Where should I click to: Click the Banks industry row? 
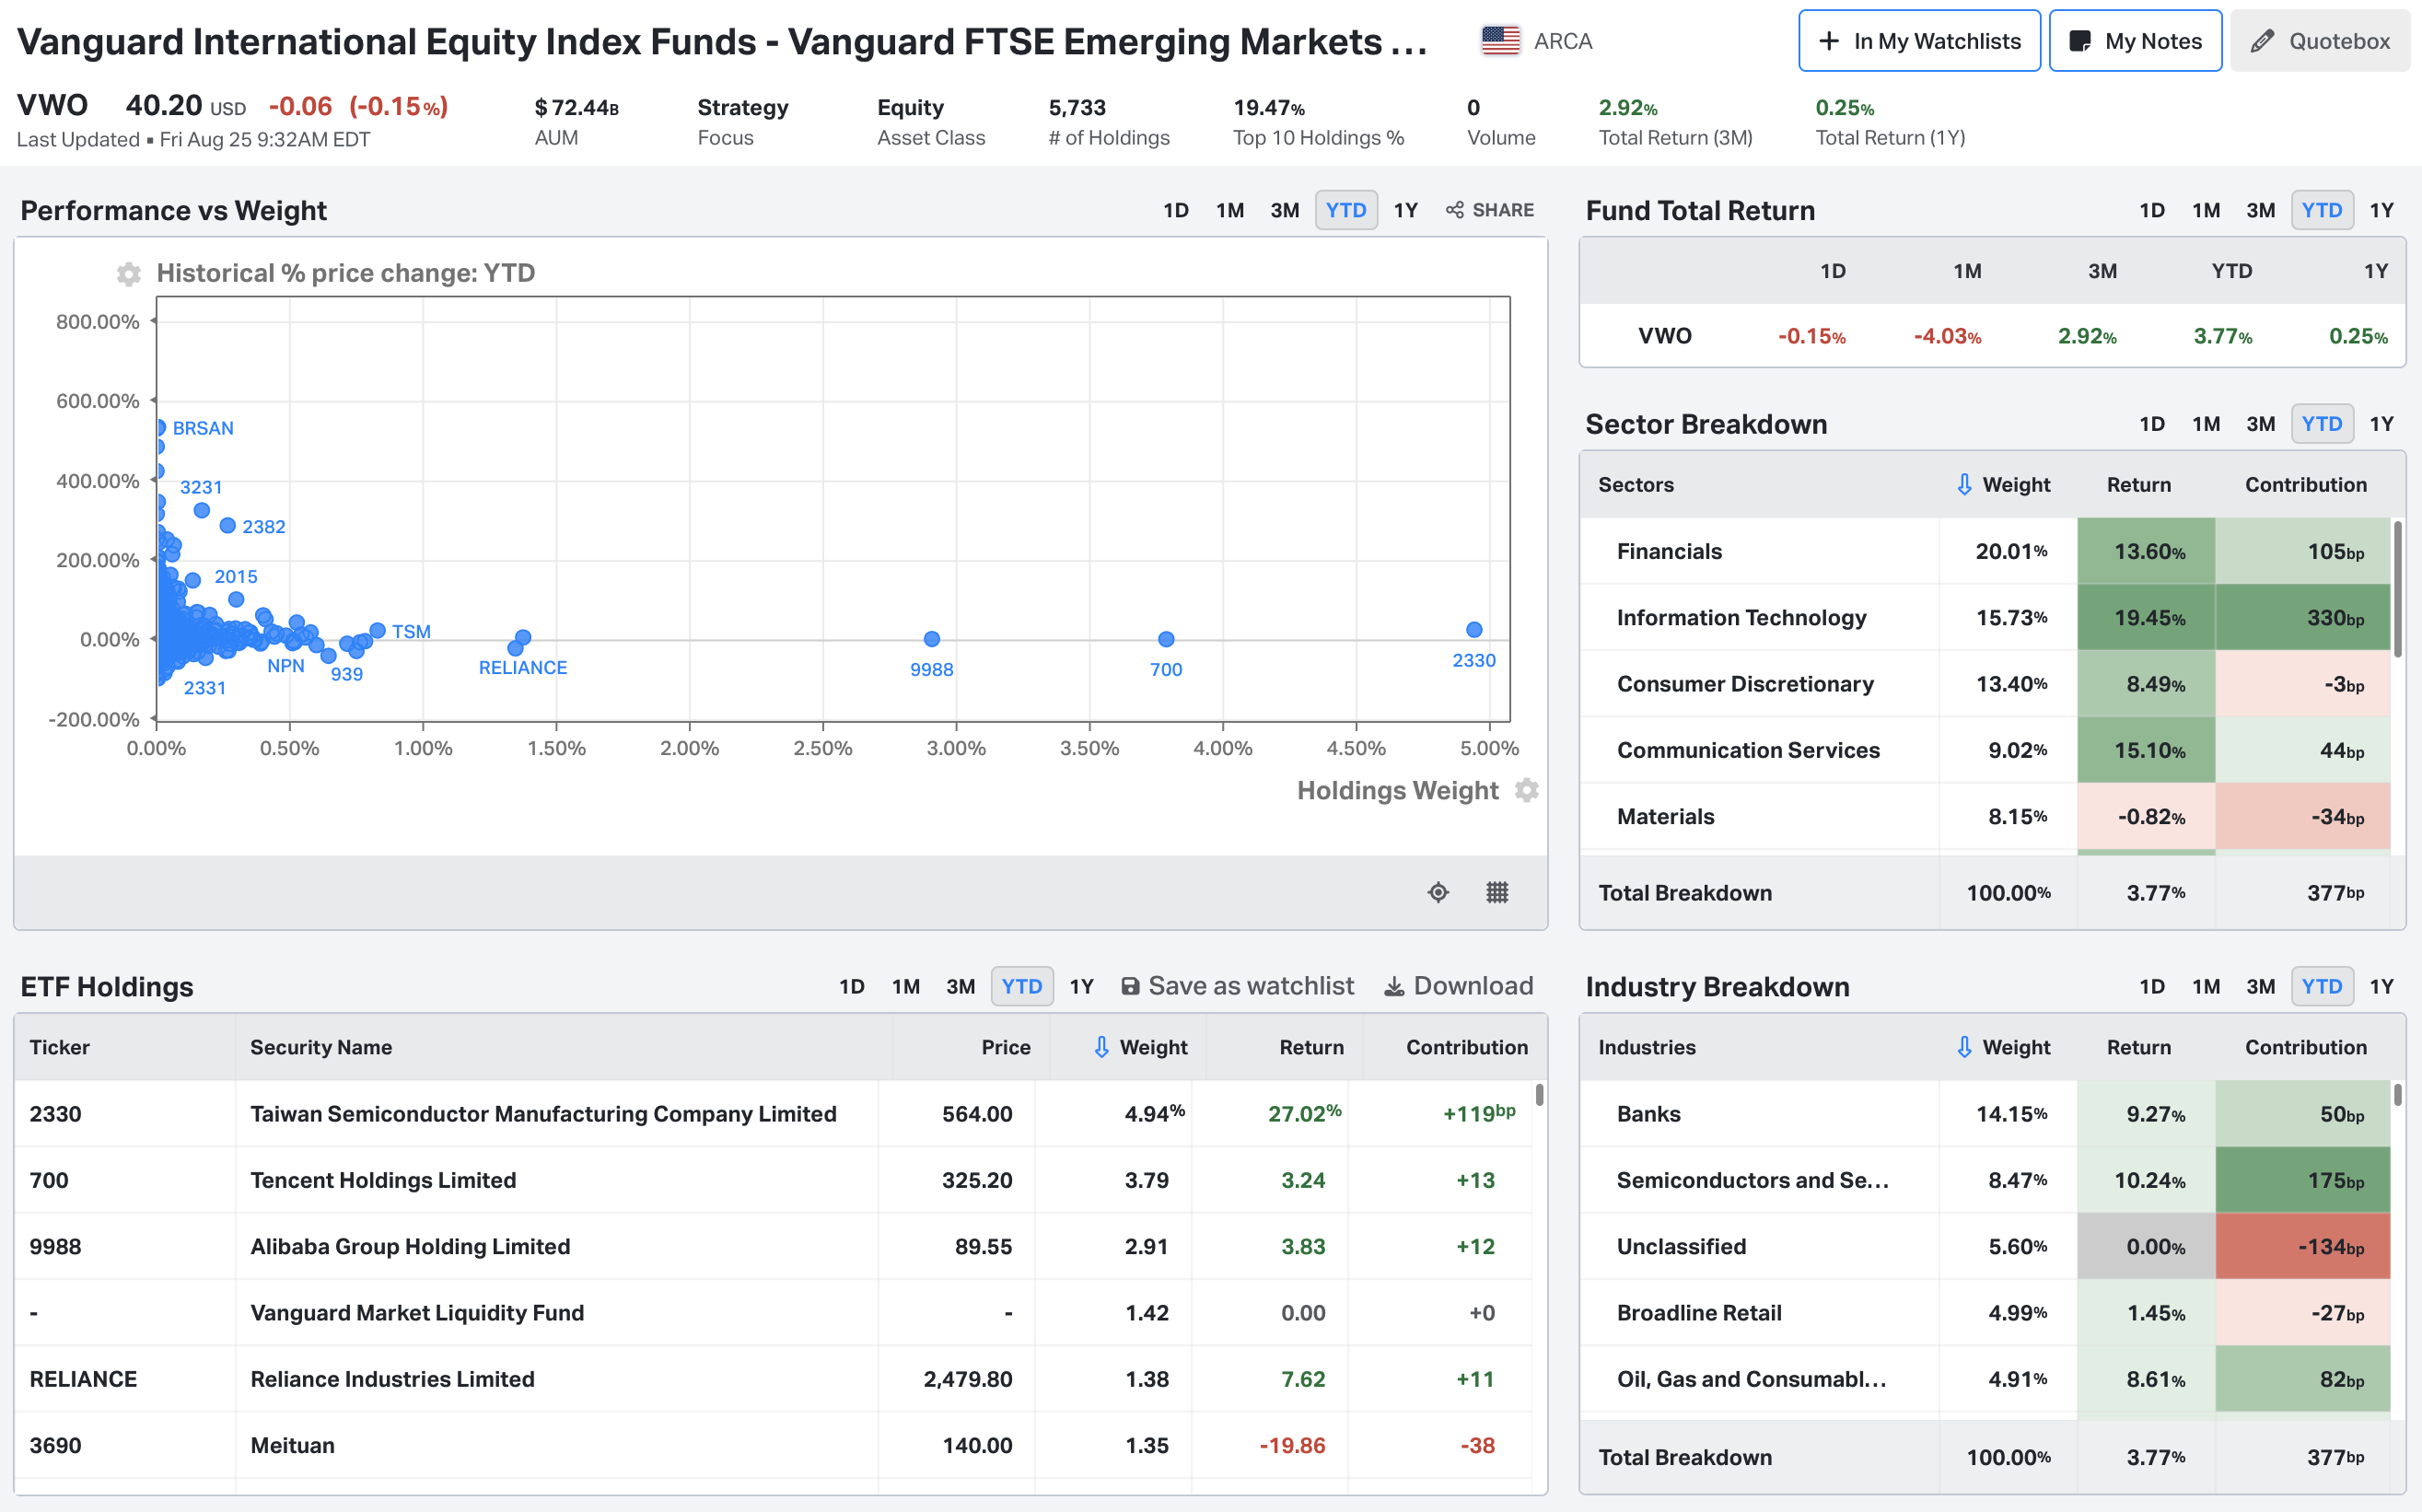point(1985,1114)
